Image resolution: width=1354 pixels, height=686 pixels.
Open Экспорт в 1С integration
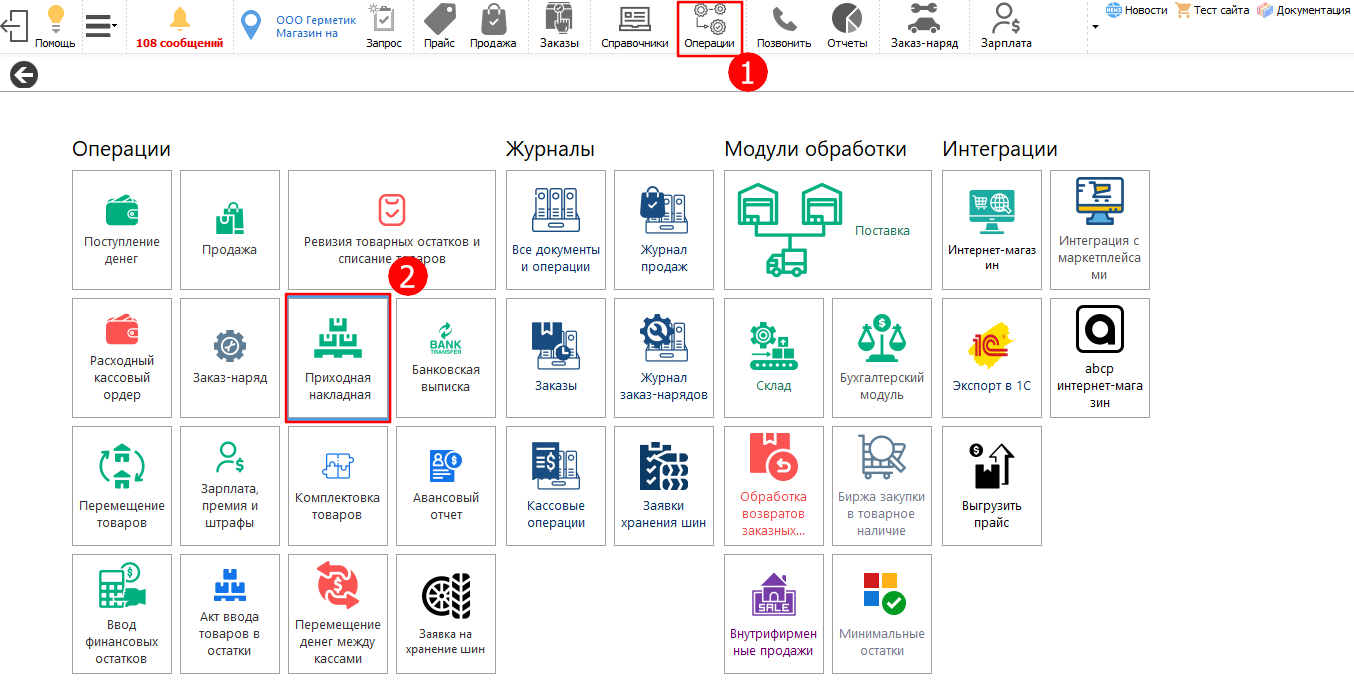991,358
